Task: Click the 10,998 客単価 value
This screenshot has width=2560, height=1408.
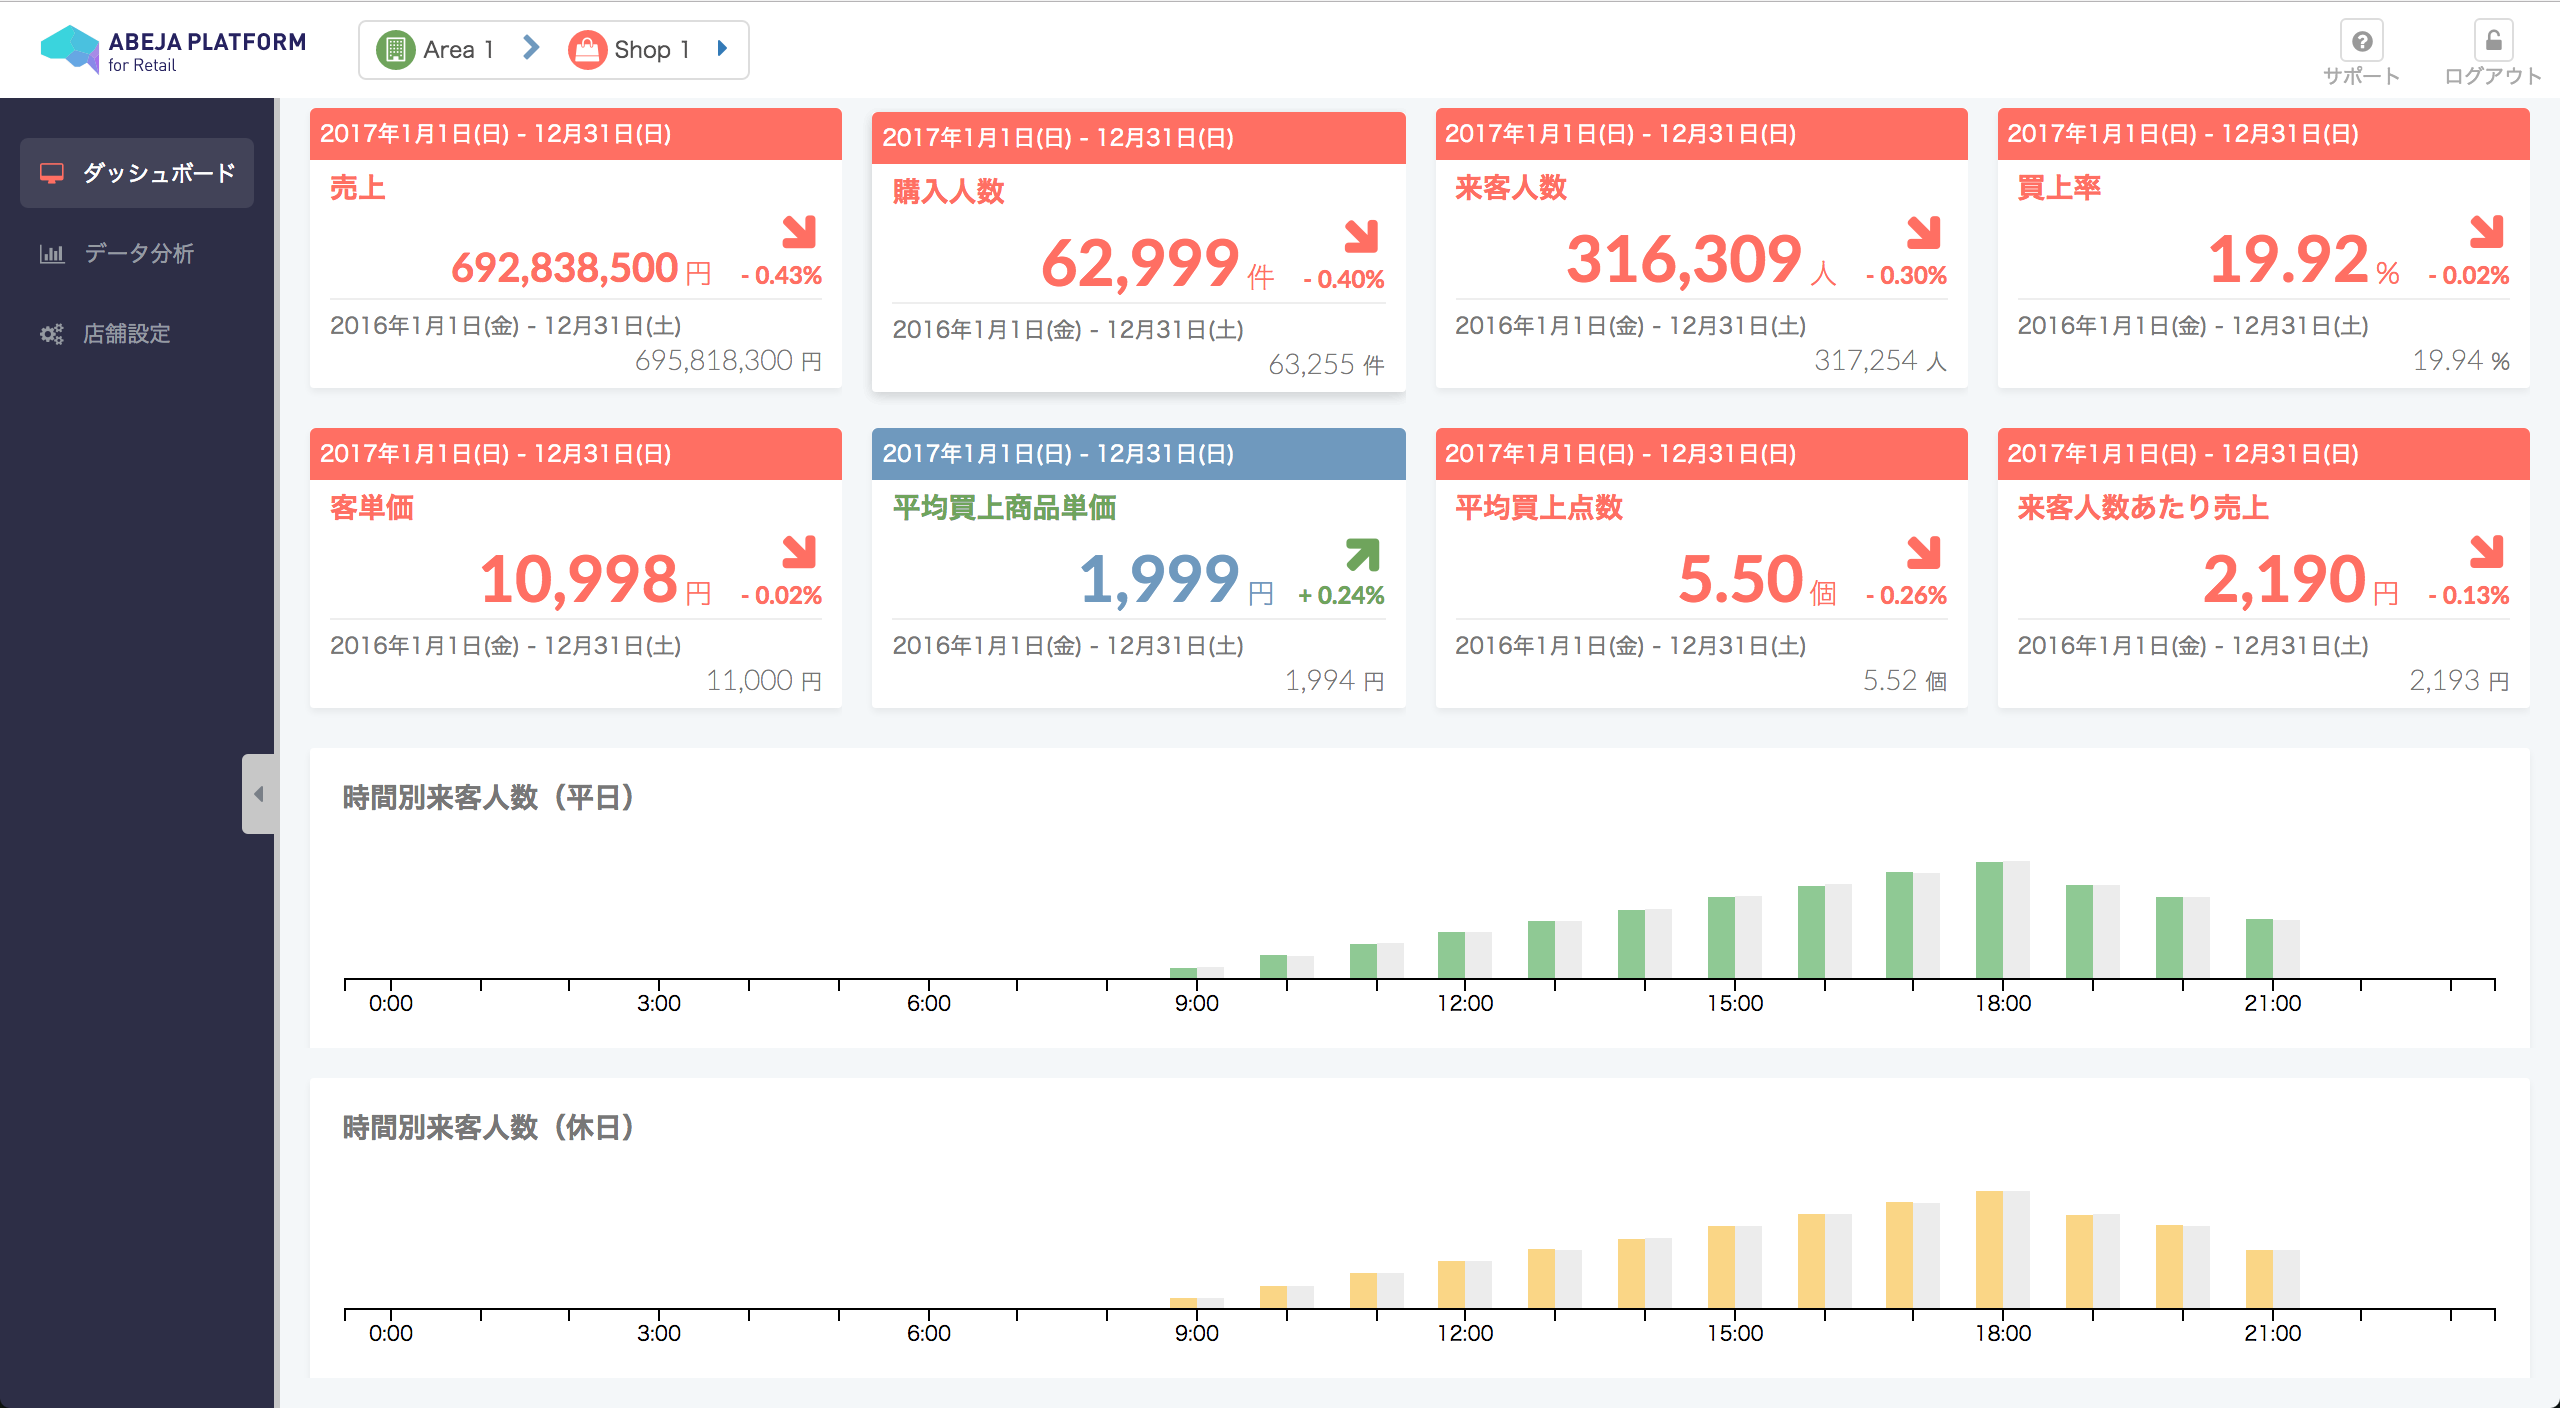Action: (579, 580)
